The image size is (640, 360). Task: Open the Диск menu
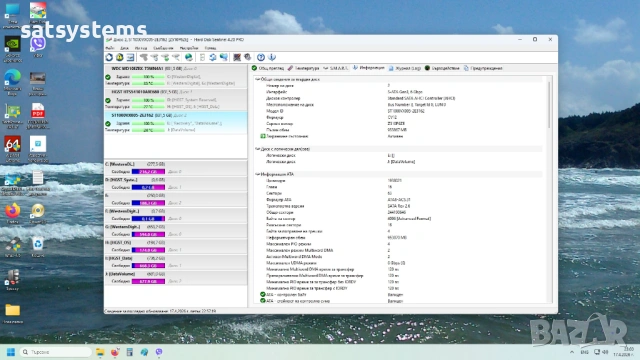coord(124,48)
